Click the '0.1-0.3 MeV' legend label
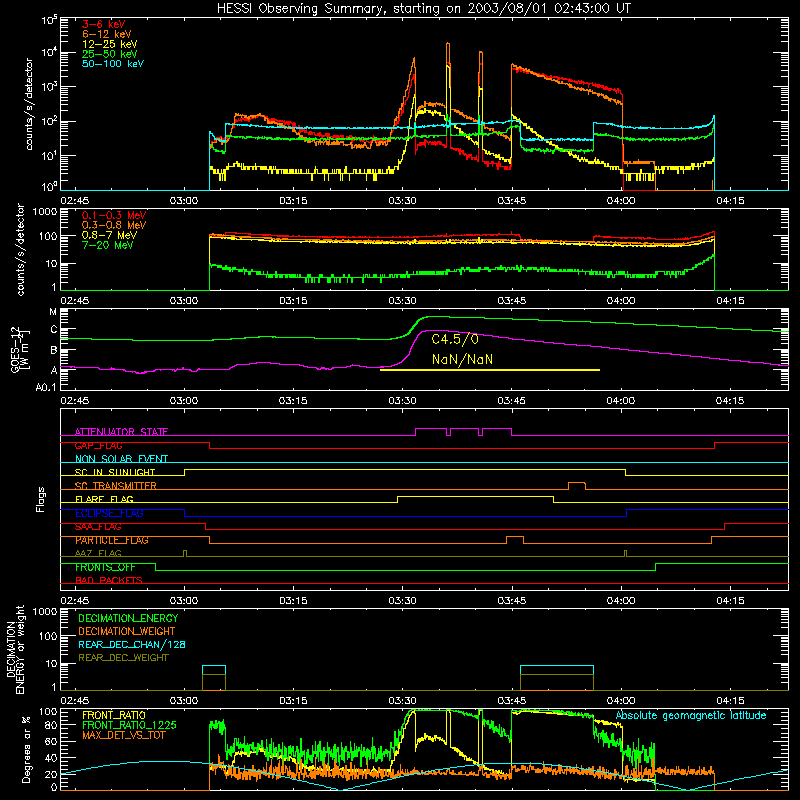Screen dimensions: 800x800 point(114,215)
